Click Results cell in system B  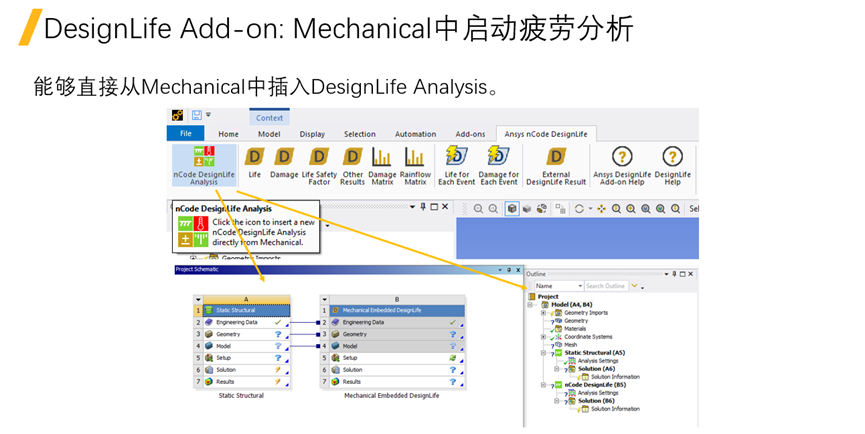pos(397,382)
